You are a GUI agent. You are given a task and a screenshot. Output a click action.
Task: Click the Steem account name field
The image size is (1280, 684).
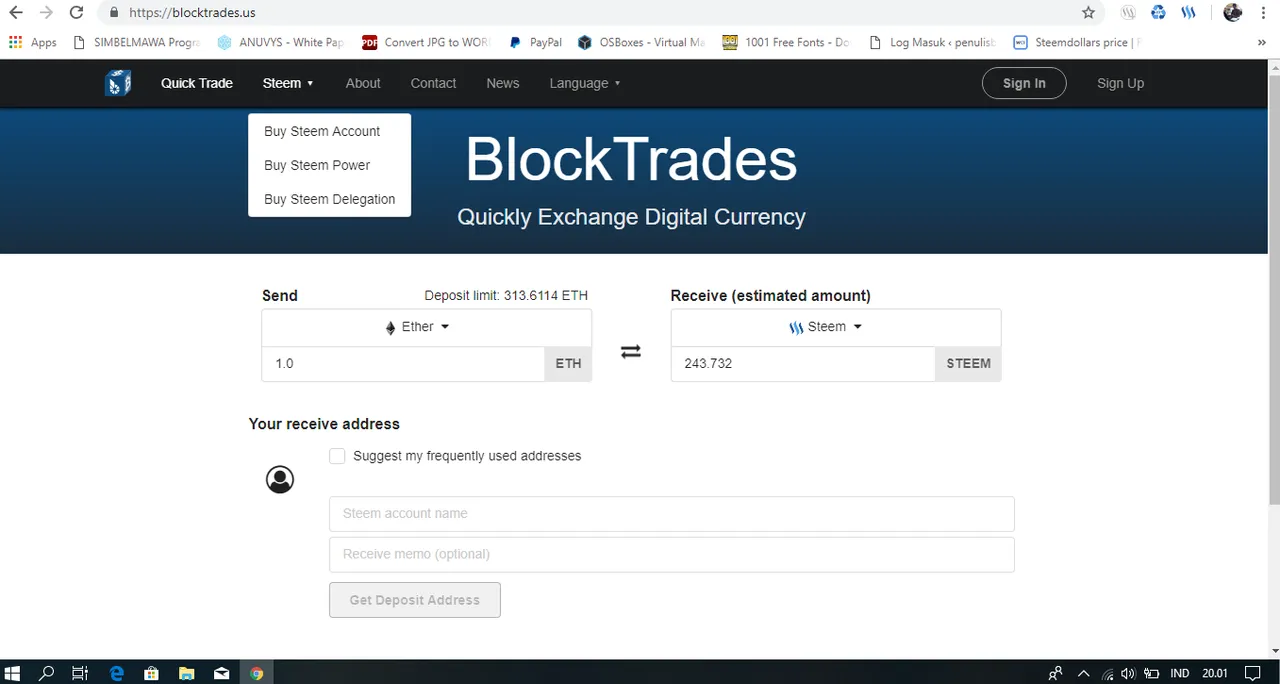click(x=672, y=513)
